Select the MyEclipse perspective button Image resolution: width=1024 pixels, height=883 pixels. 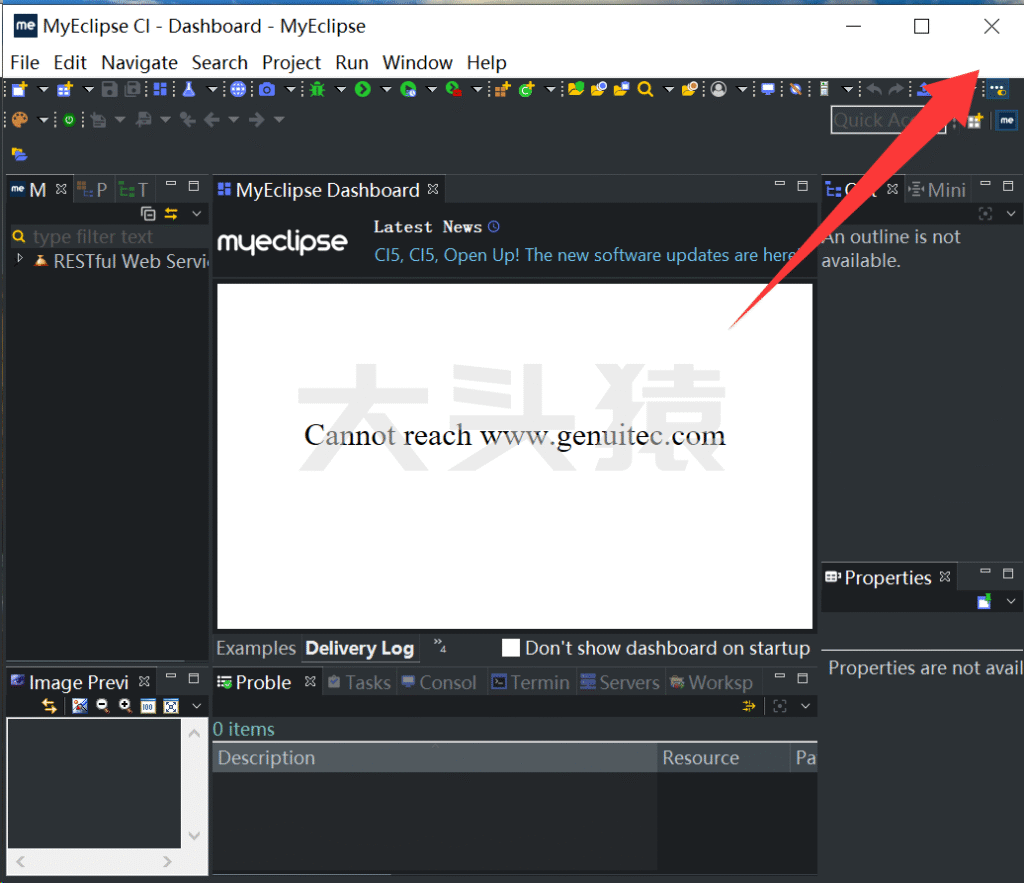[x=1007, y=121]
